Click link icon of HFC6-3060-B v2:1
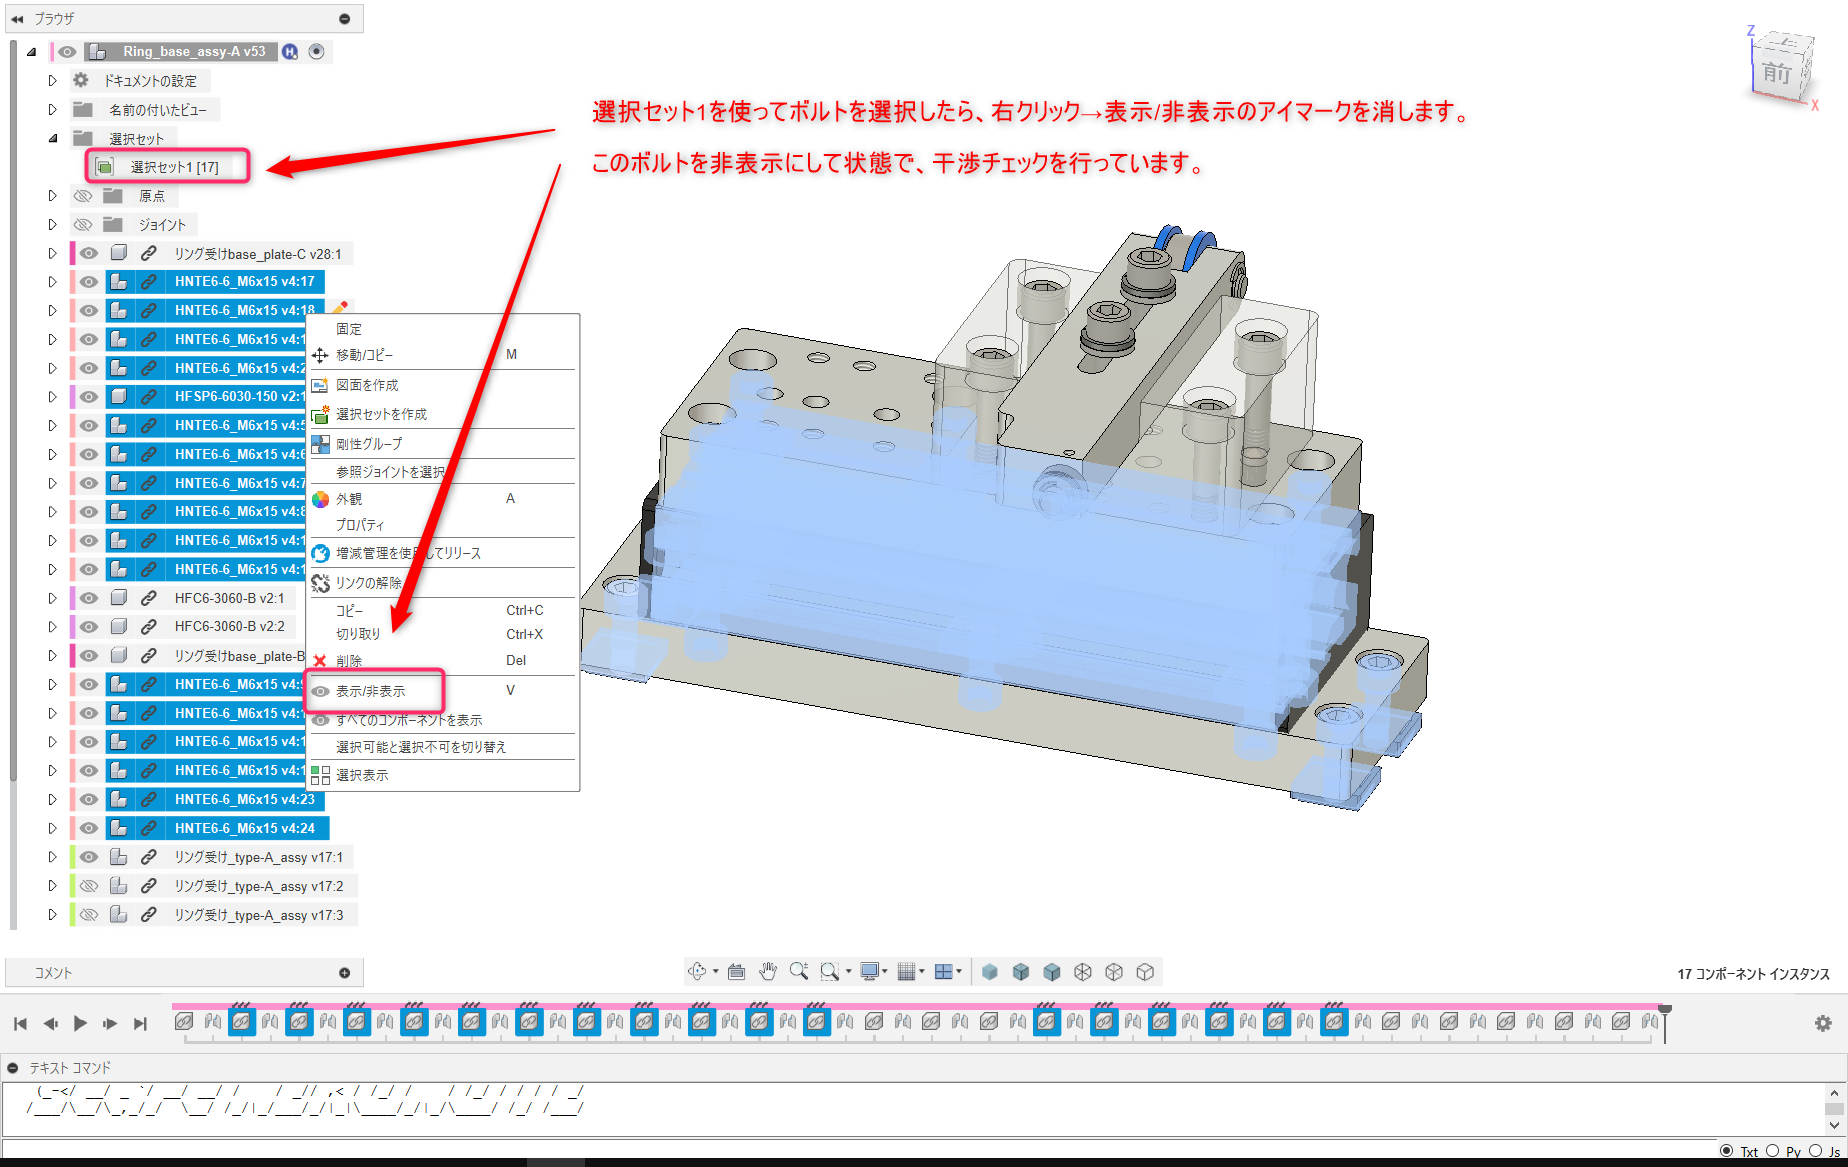This screenshot has height=1167, width=1848. point(148,598)
